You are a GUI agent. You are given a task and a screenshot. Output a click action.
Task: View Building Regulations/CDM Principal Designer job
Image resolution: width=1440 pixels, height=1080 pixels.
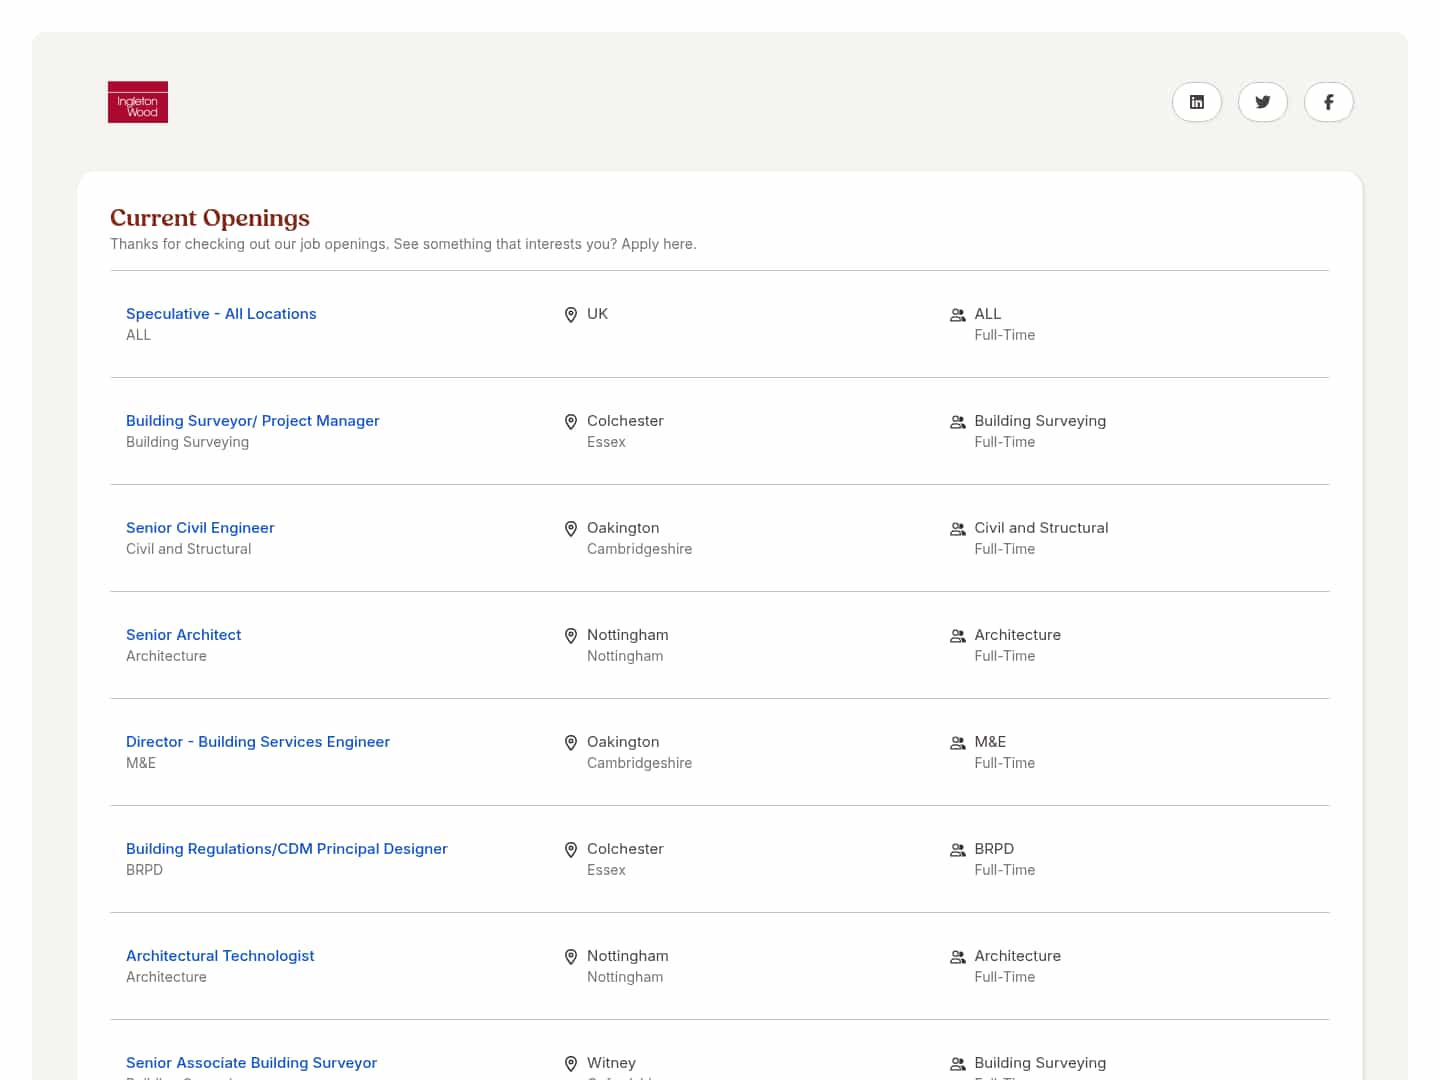[x=286, y=849]
